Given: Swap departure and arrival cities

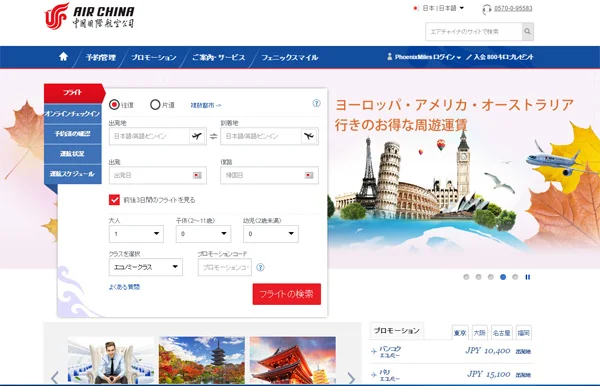Looking at the screenshot, I should [214, 136].
